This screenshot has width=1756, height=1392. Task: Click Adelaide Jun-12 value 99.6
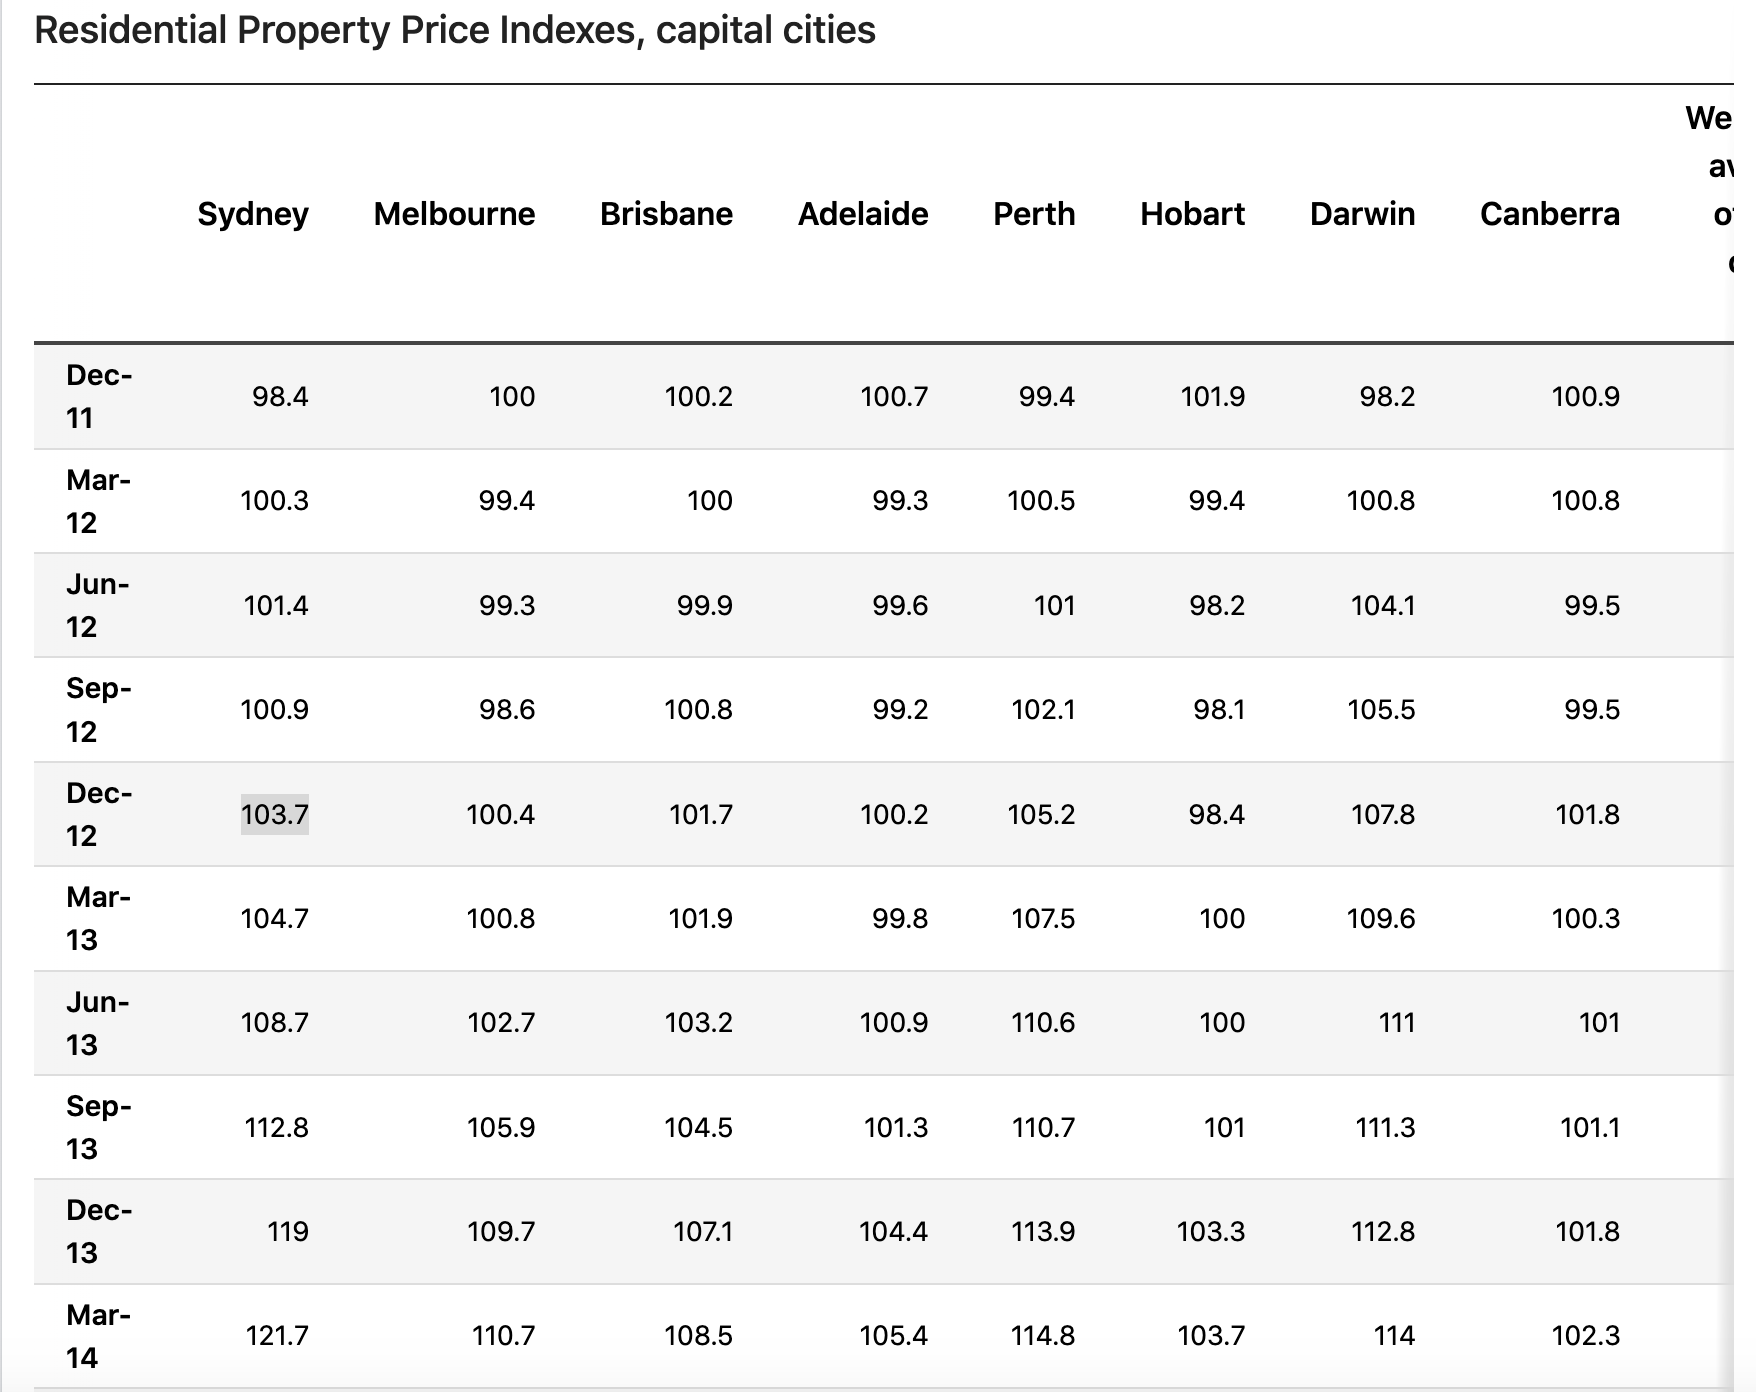point(900,605)
